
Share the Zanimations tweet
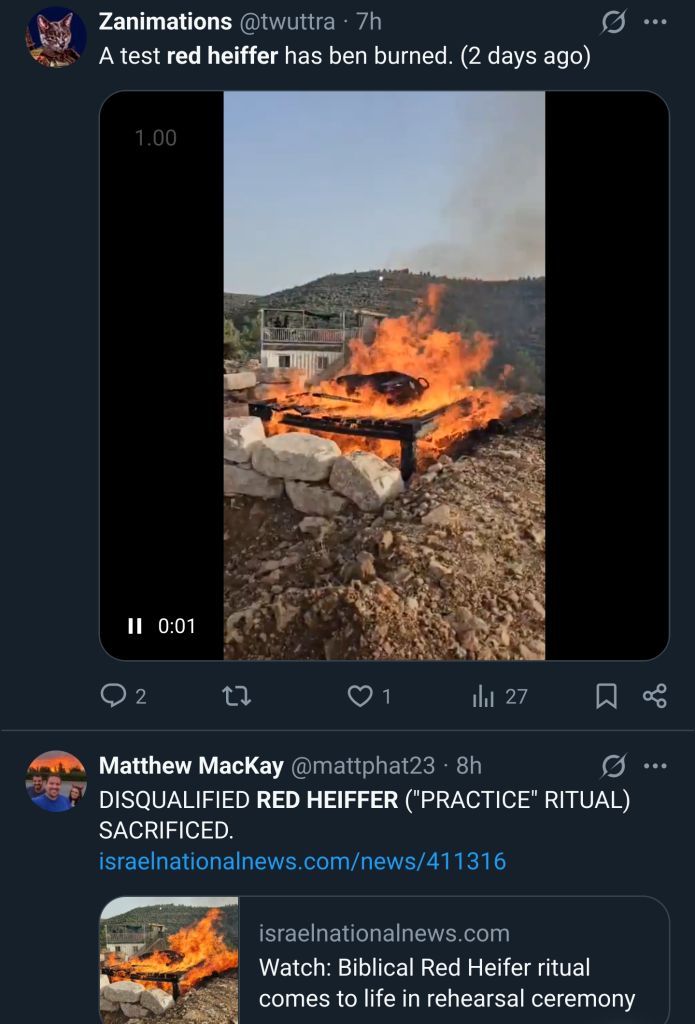(655, 696)
